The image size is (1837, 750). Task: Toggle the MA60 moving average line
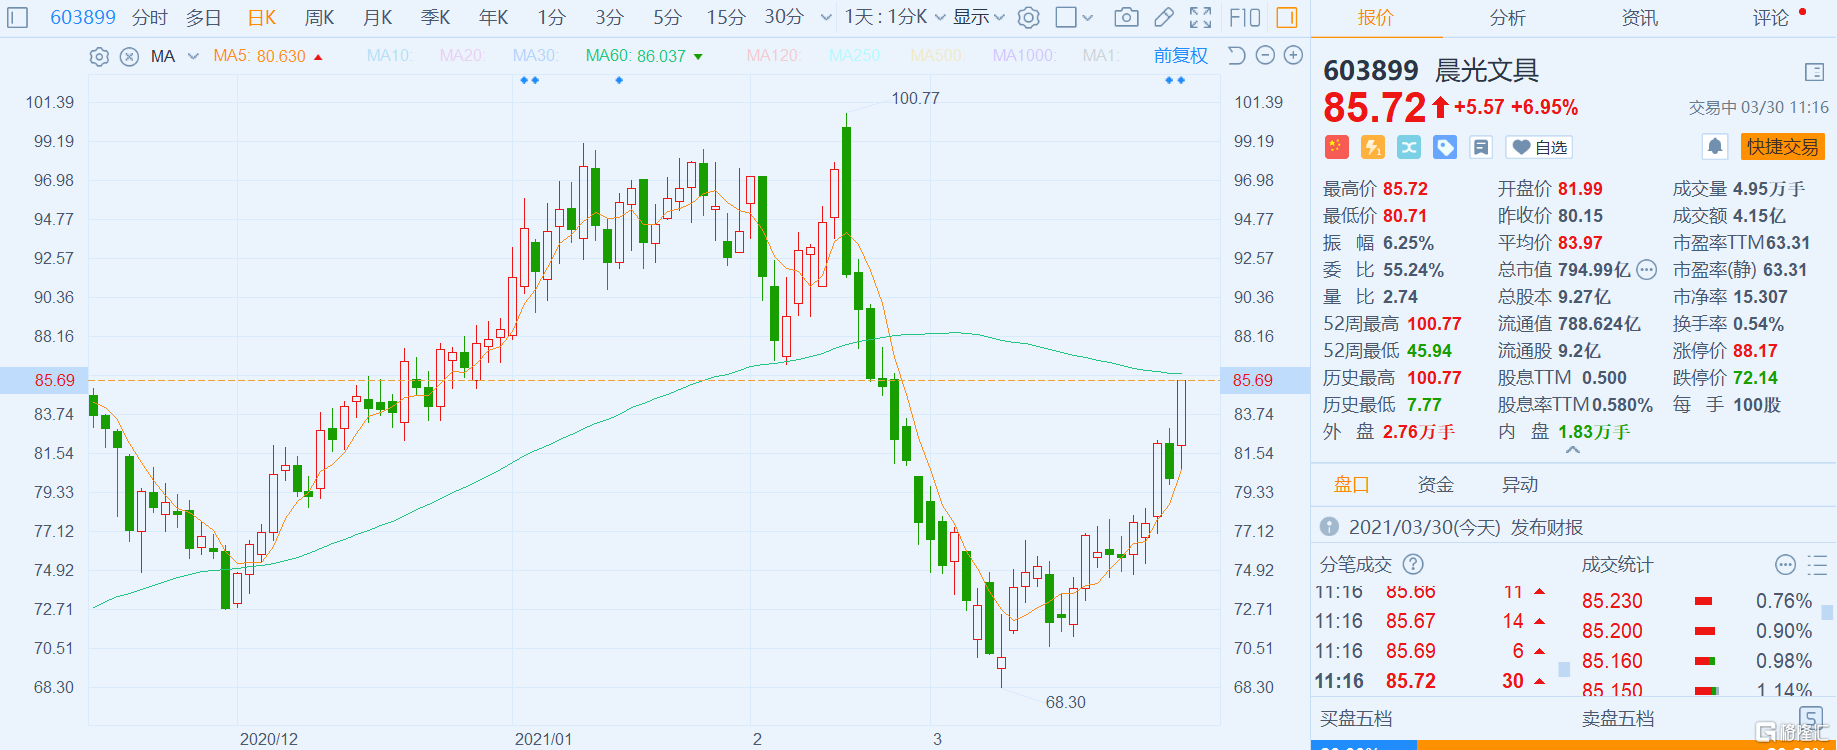644,56
